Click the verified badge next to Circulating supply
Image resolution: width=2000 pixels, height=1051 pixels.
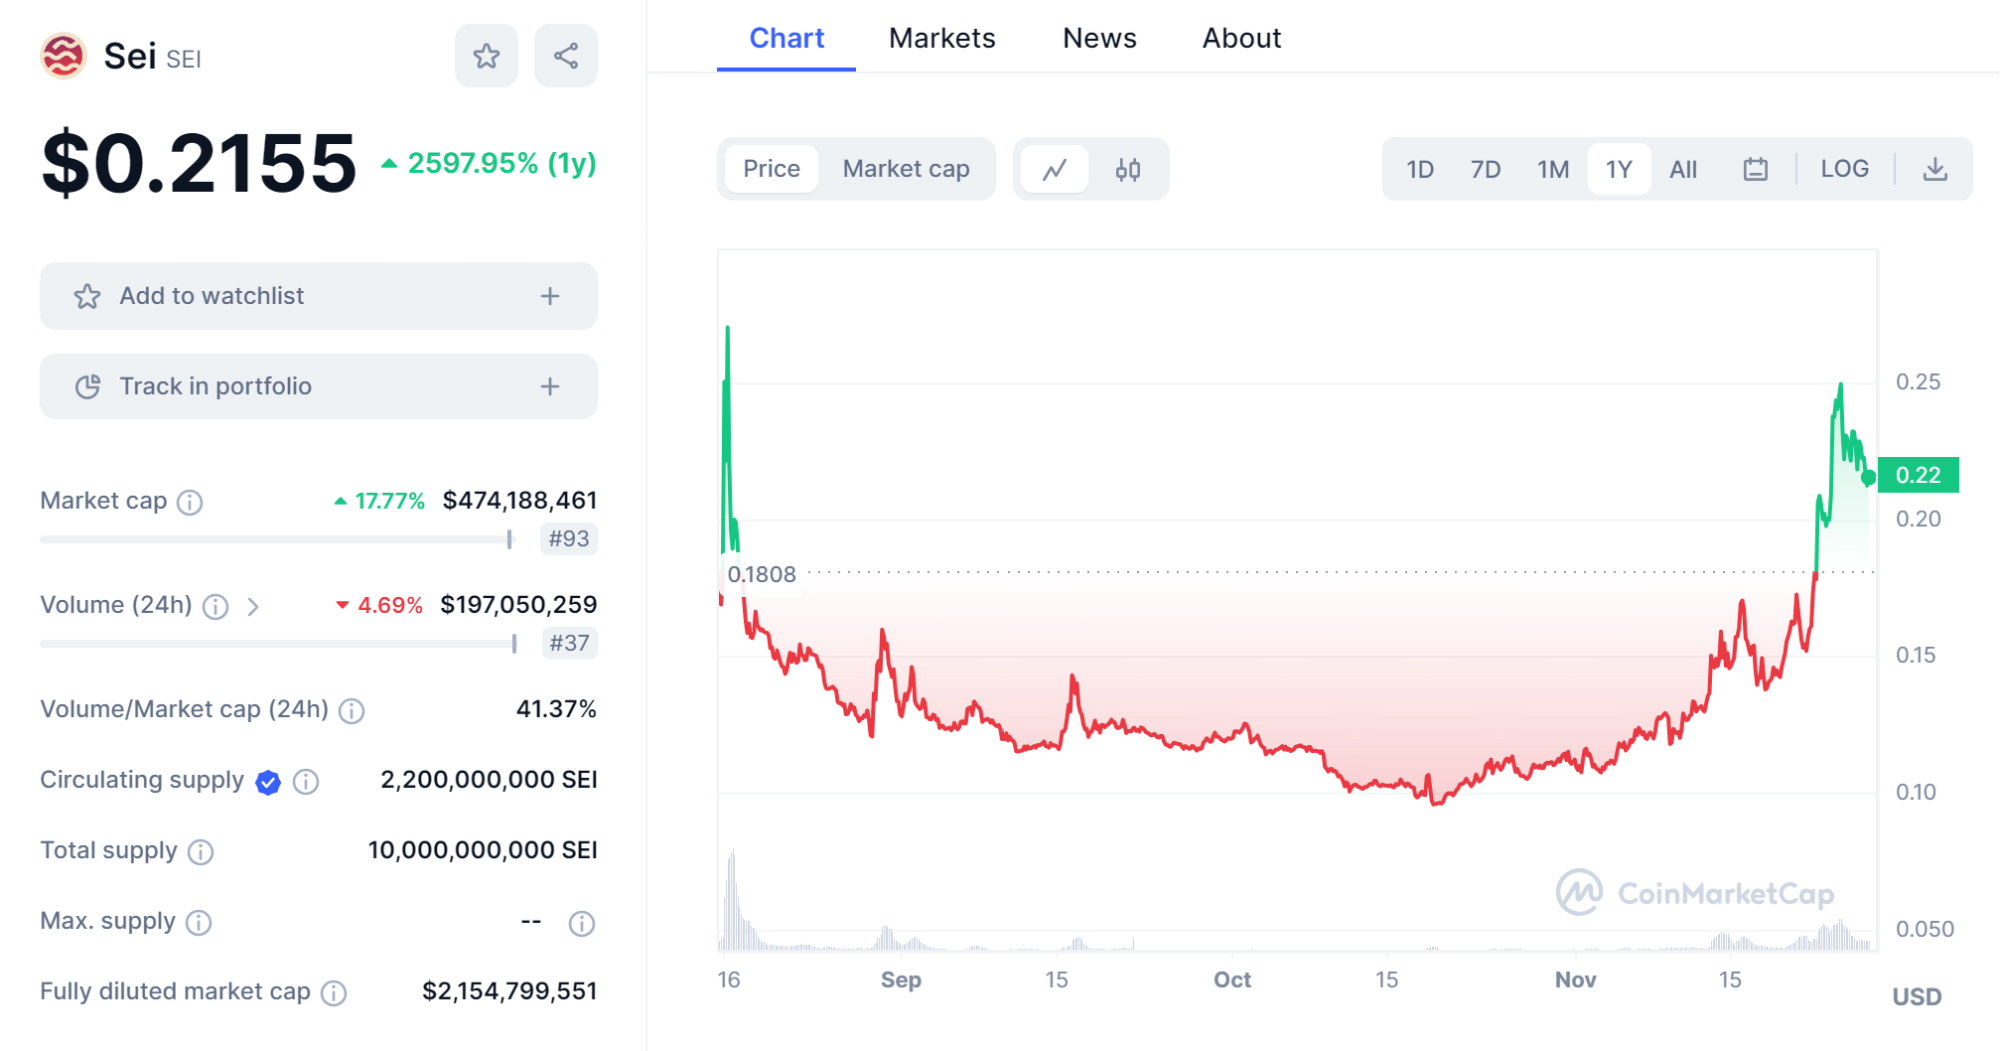268,782
